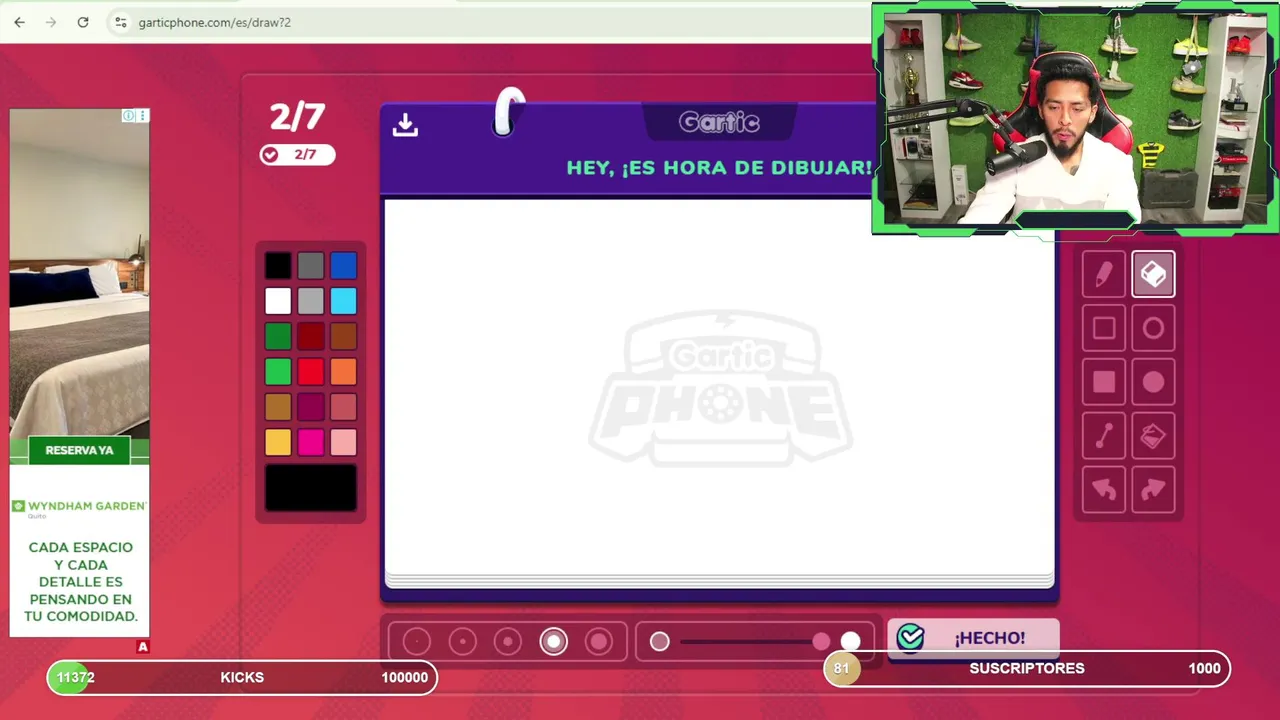
Task: Reload the Gartic Phone page
Action: [83, 22]
